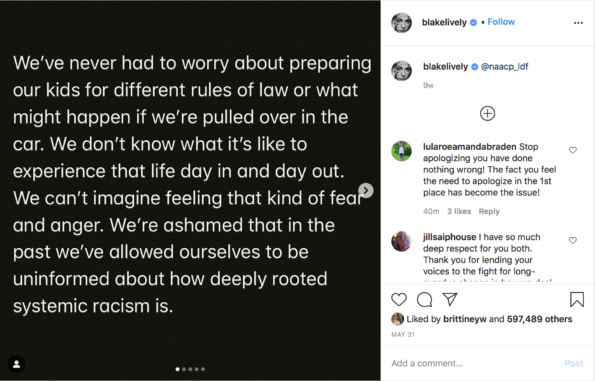This screenshot has width=595, height=381.
Task: Save post with the bookmark icon
Action: pyautogui.click(x=577, y=299)
